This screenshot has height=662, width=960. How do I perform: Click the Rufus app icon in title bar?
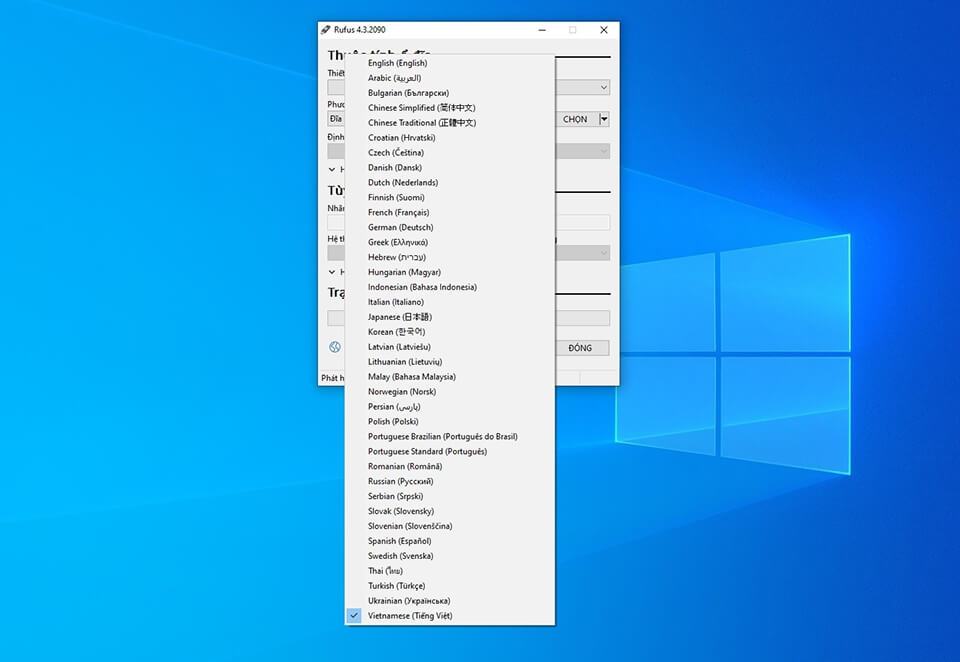click(326, 30)
